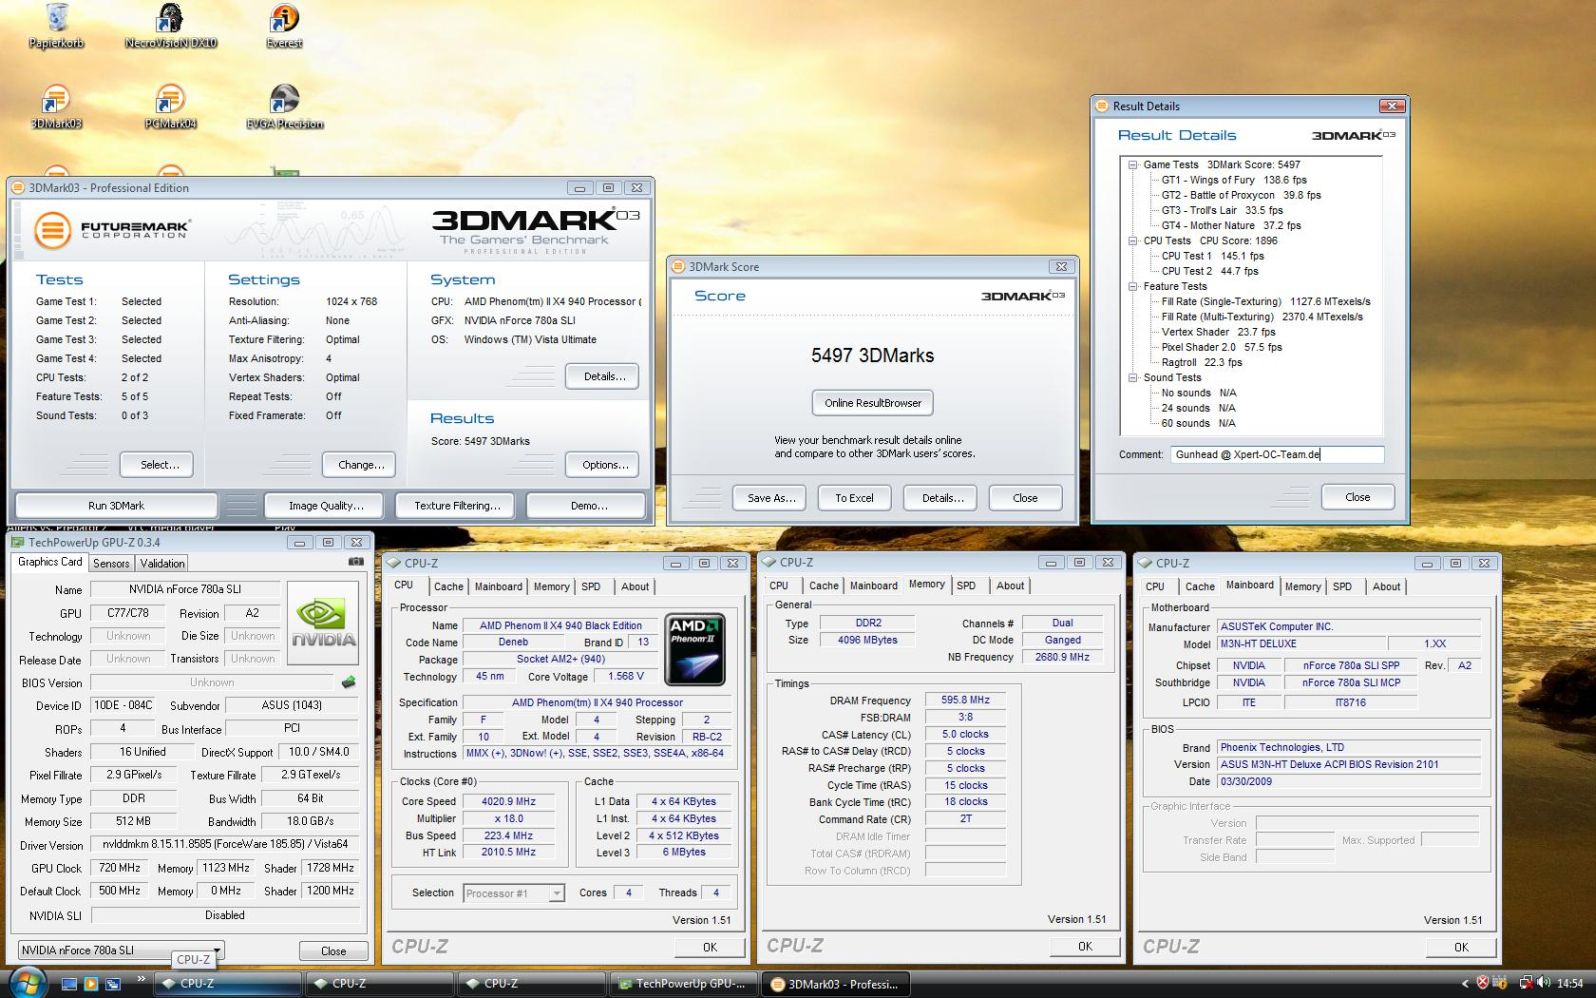1596x998 pixels.
Task: Click the To Excel button
Action: [x=855, y=498]
